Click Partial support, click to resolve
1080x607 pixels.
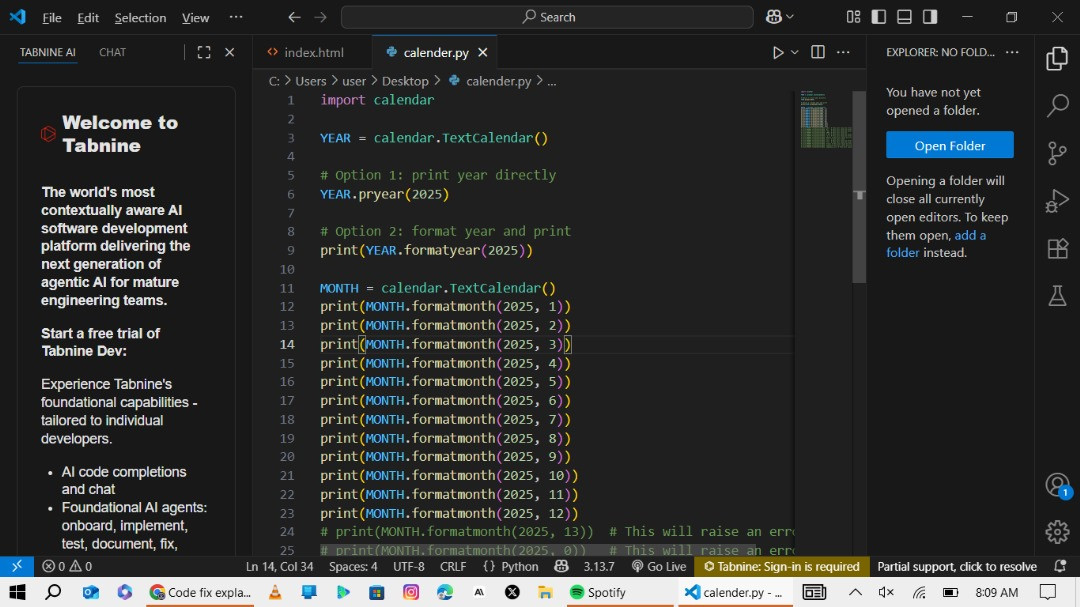pyautogui.click(x=957, y=566)
